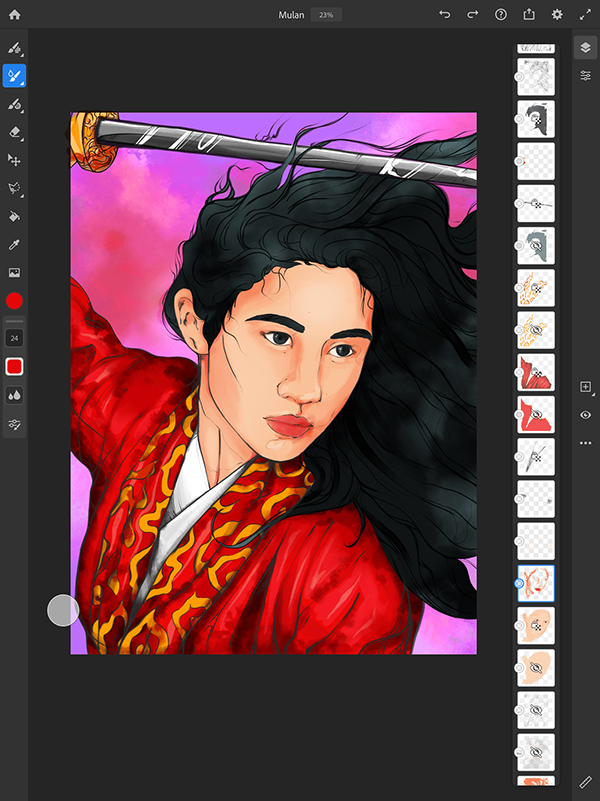Add a new layer
The width and height of the screenshot is (600, 801).
(585, 387)
